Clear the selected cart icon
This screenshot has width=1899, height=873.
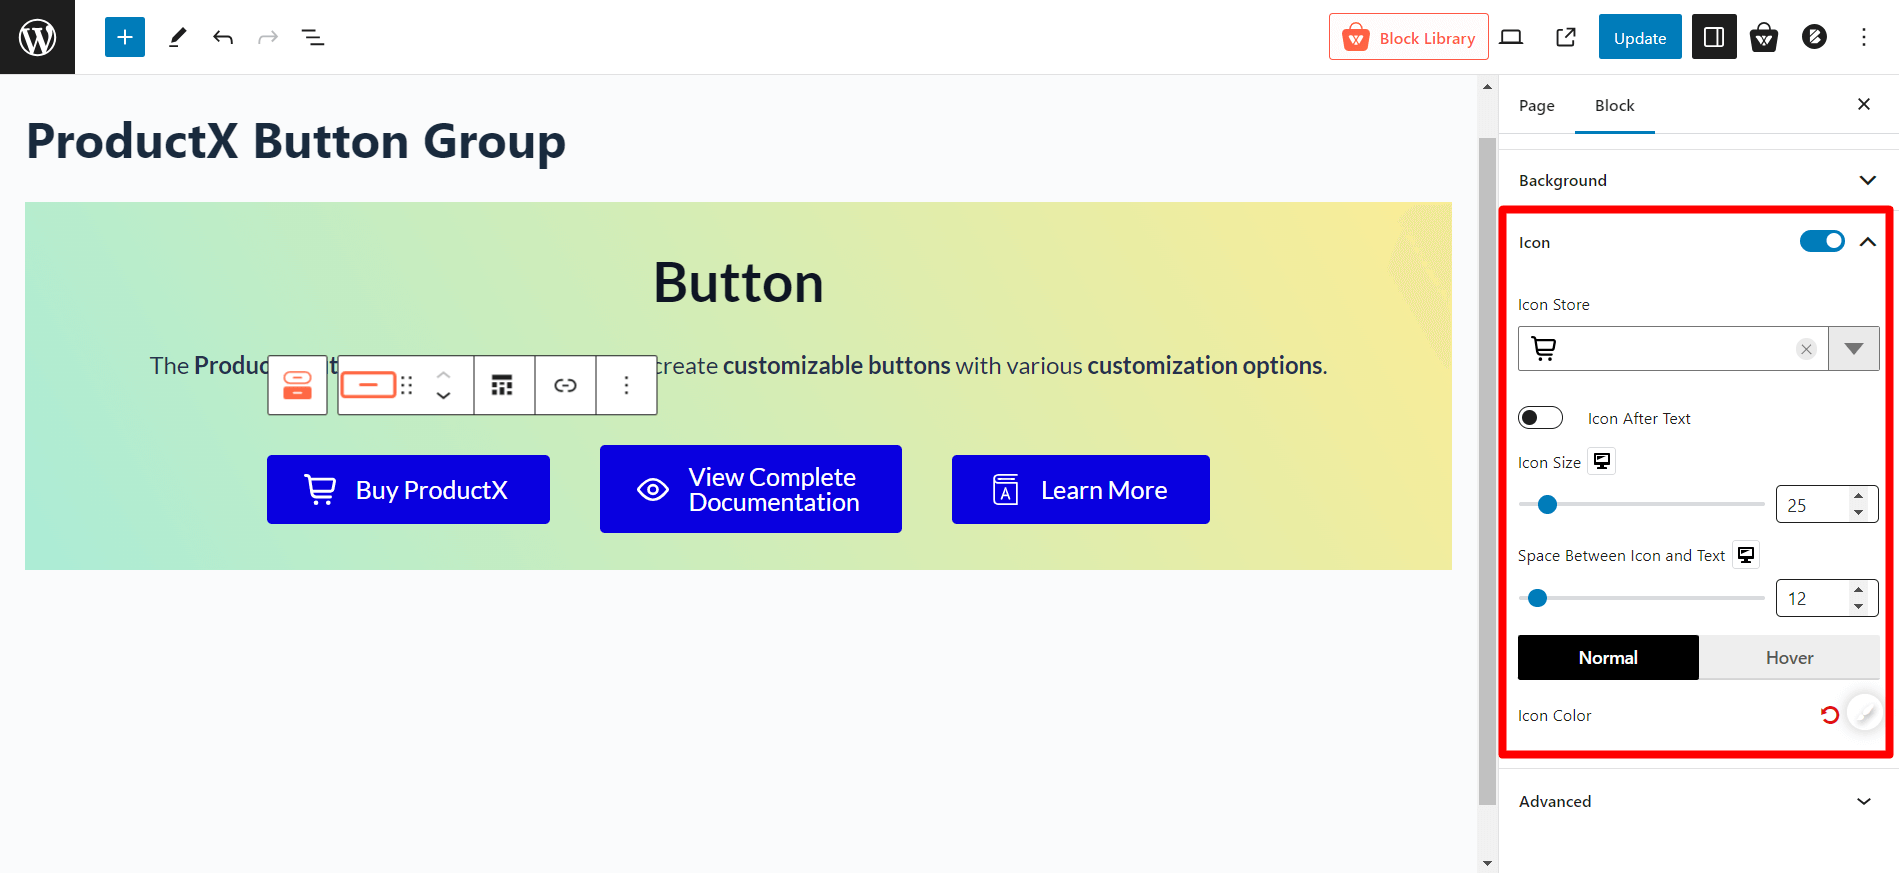pyautogui.click(x=1806, y=349)
